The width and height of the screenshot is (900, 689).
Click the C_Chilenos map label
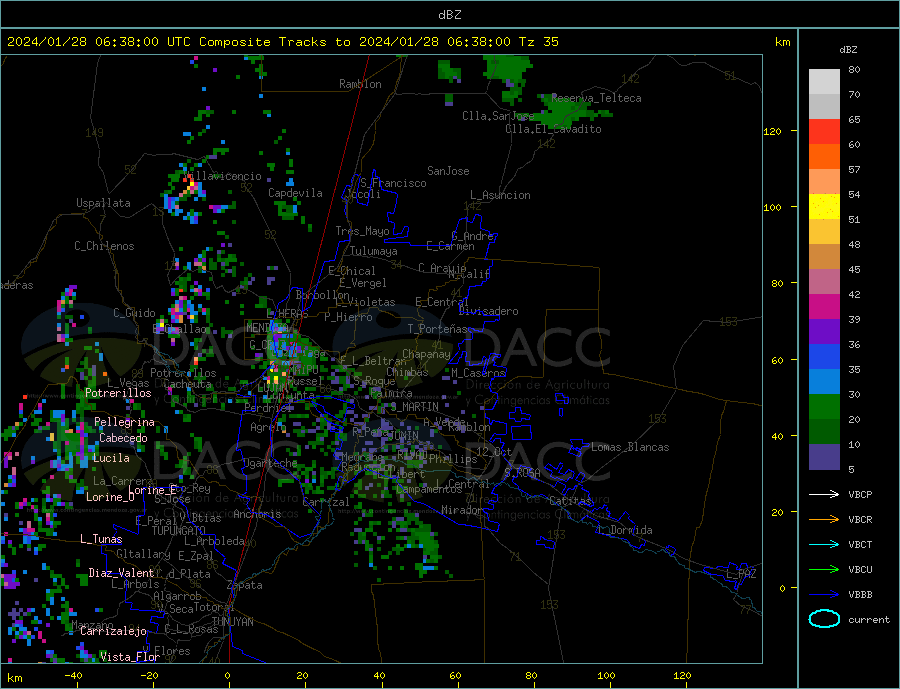[x=104, y=246]
